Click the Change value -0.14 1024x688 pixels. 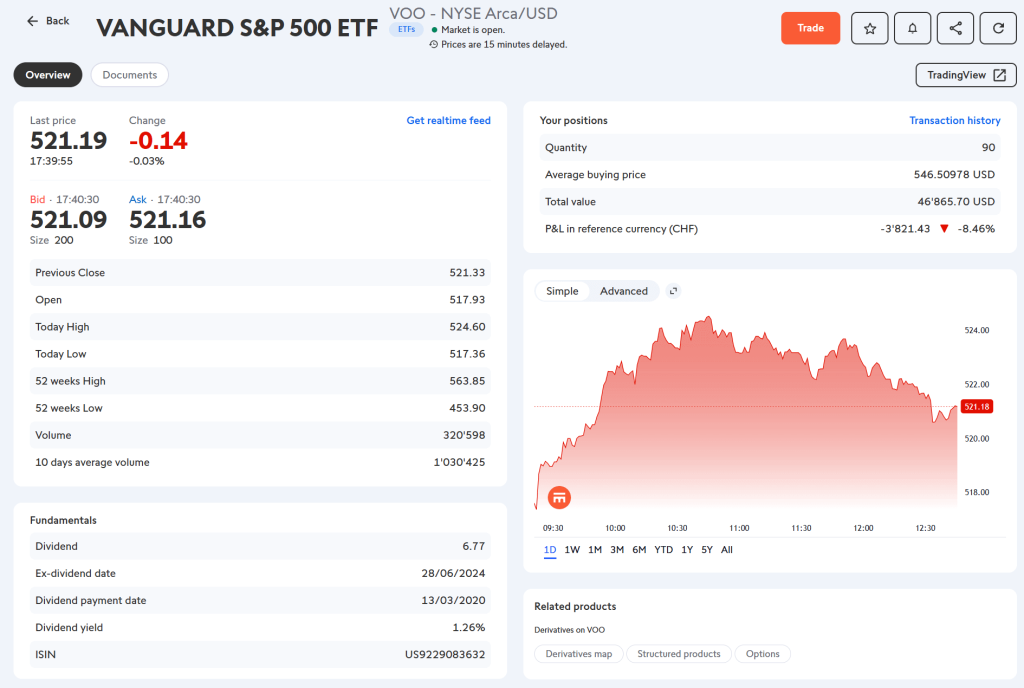point(158,140)
